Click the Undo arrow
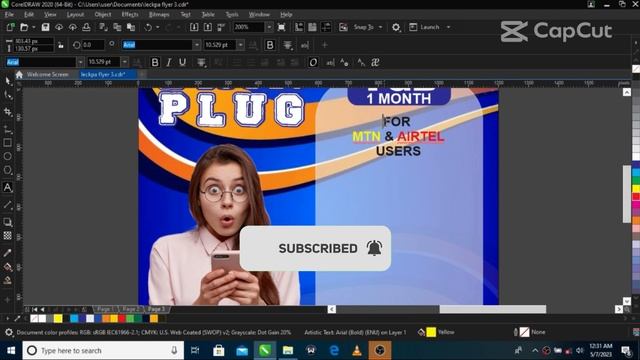 (148, 27)
